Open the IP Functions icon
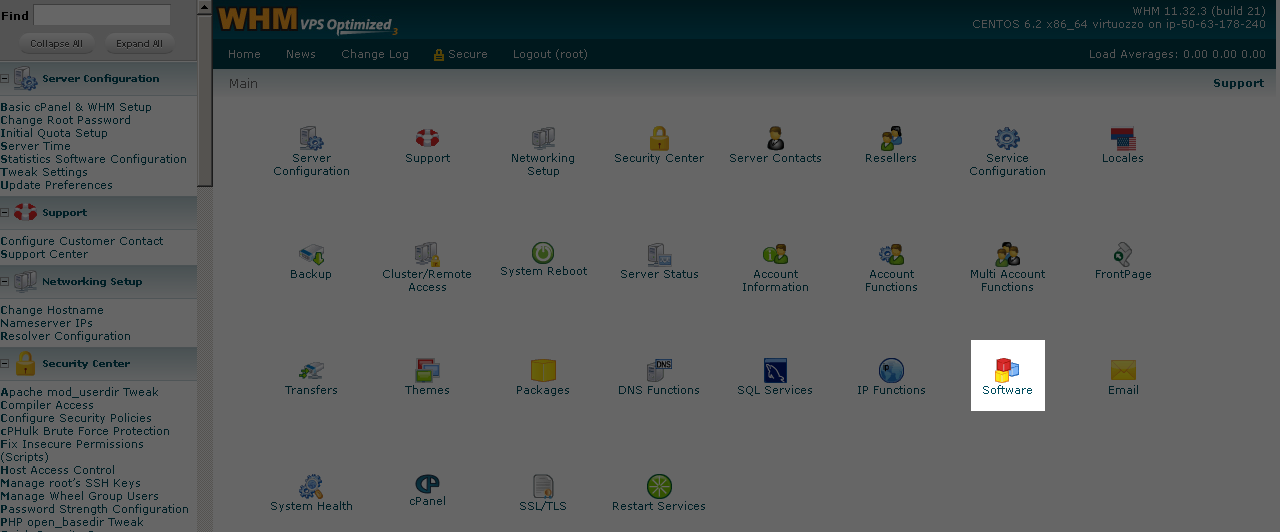The image size is (1280, 532). click(891, 370)
